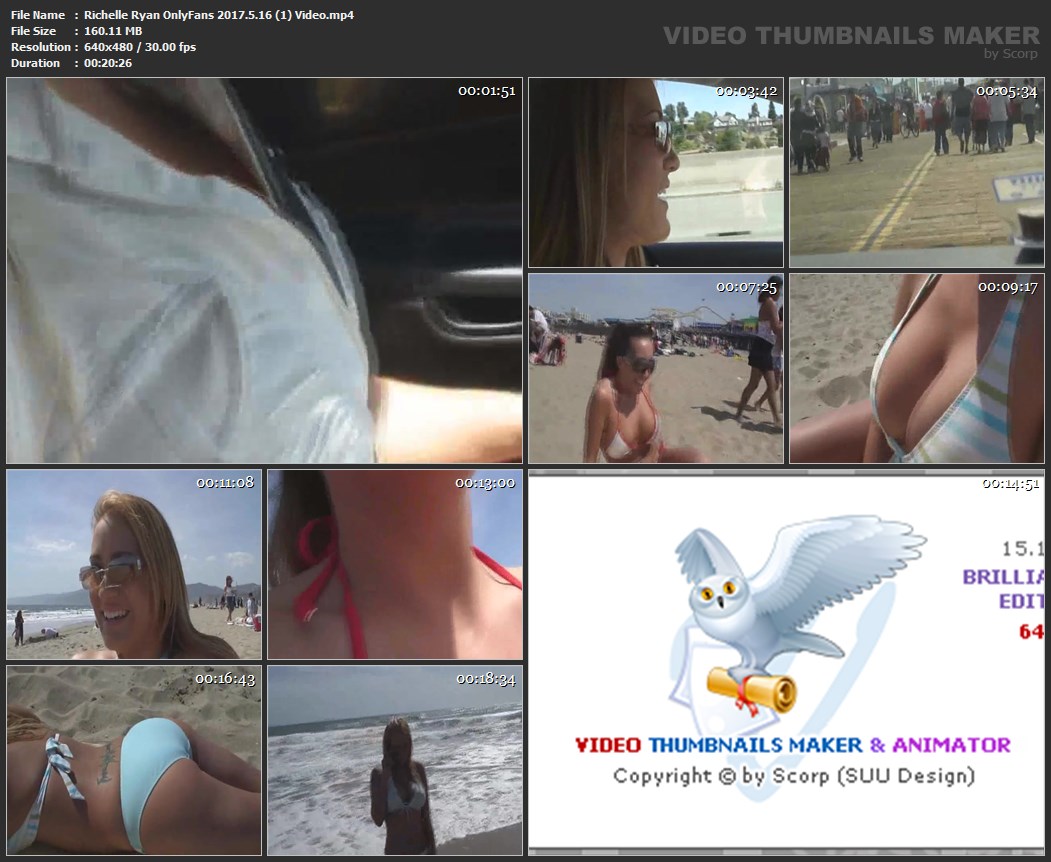This screenshot has width=1051, height=862.
Task: Click the thumbnail at 00:11:08
Action: tap(134, 564)
